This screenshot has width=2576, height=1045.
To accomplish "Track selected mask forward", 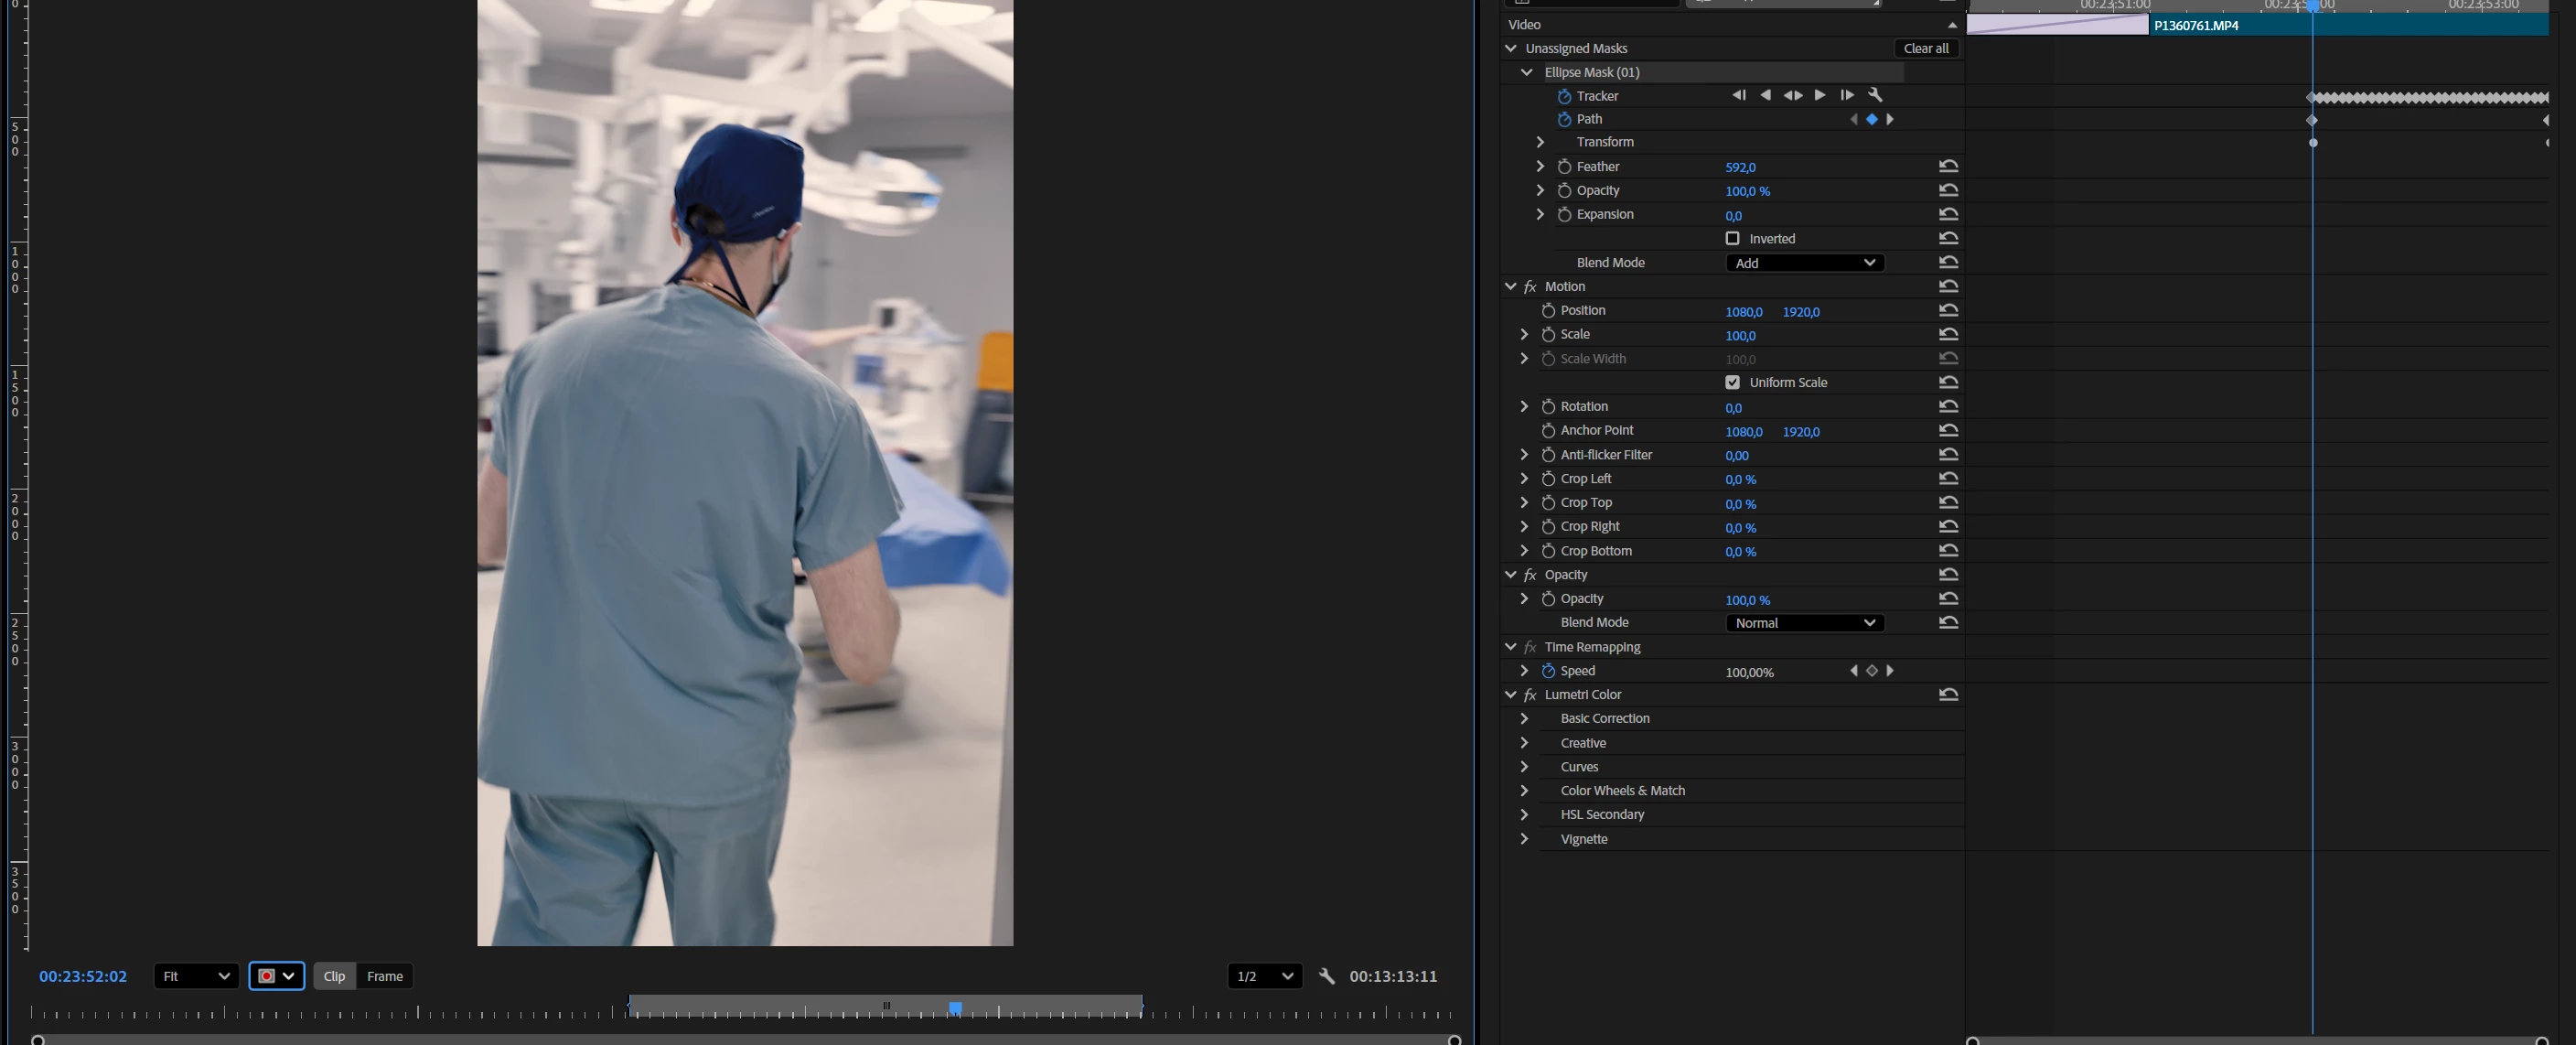I will tap(1820, 95).
